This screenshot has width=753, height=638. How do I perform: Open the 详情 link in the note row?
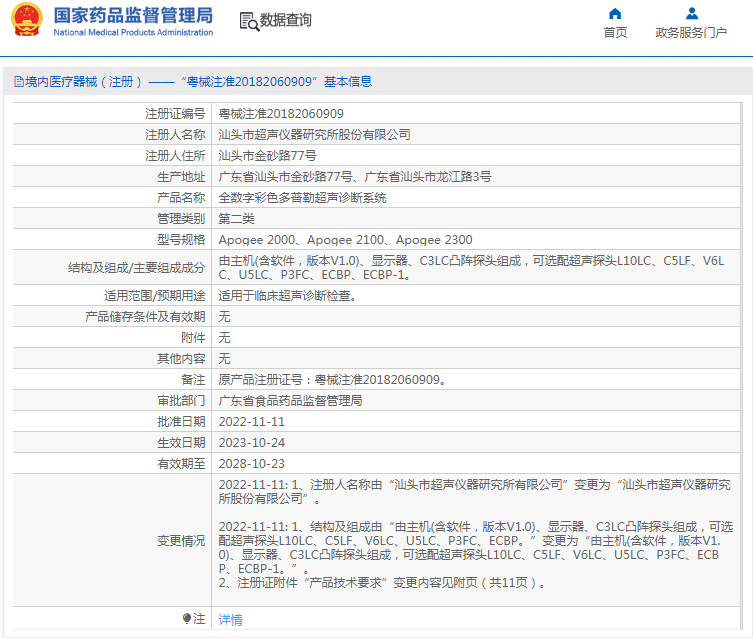230,620
